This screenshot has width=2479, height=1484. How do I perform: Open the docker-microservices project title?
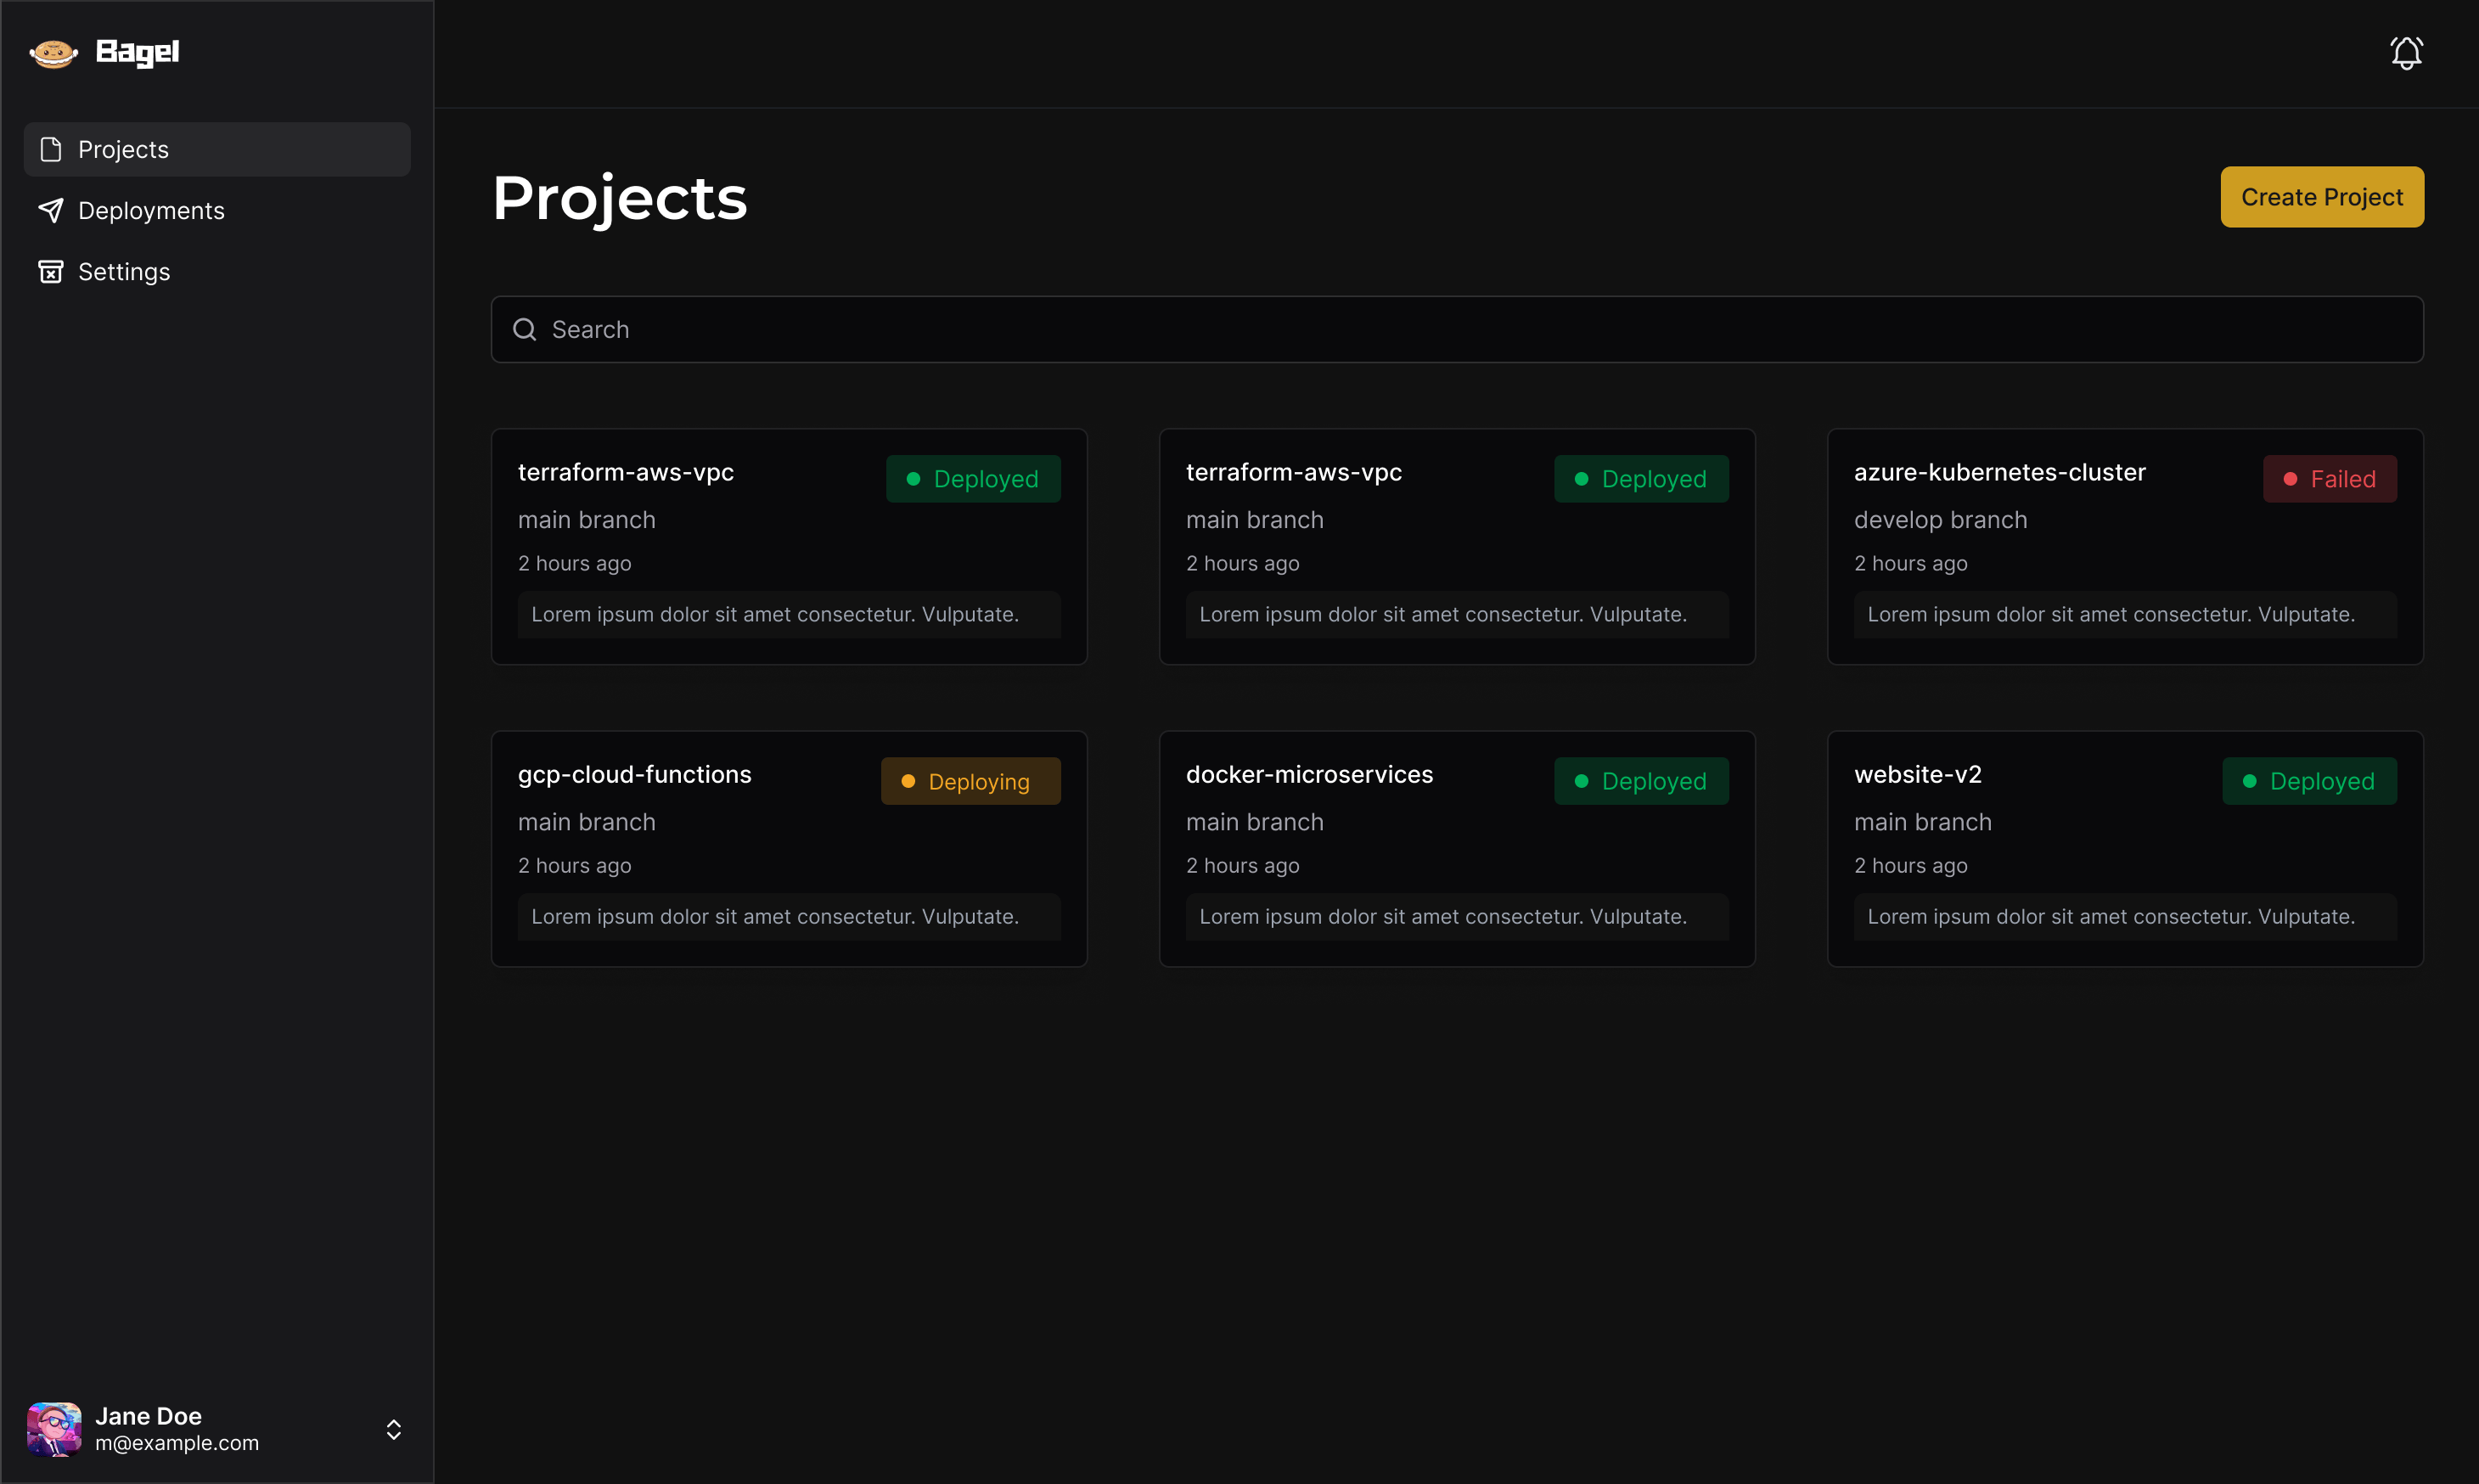click(1309, 774)
